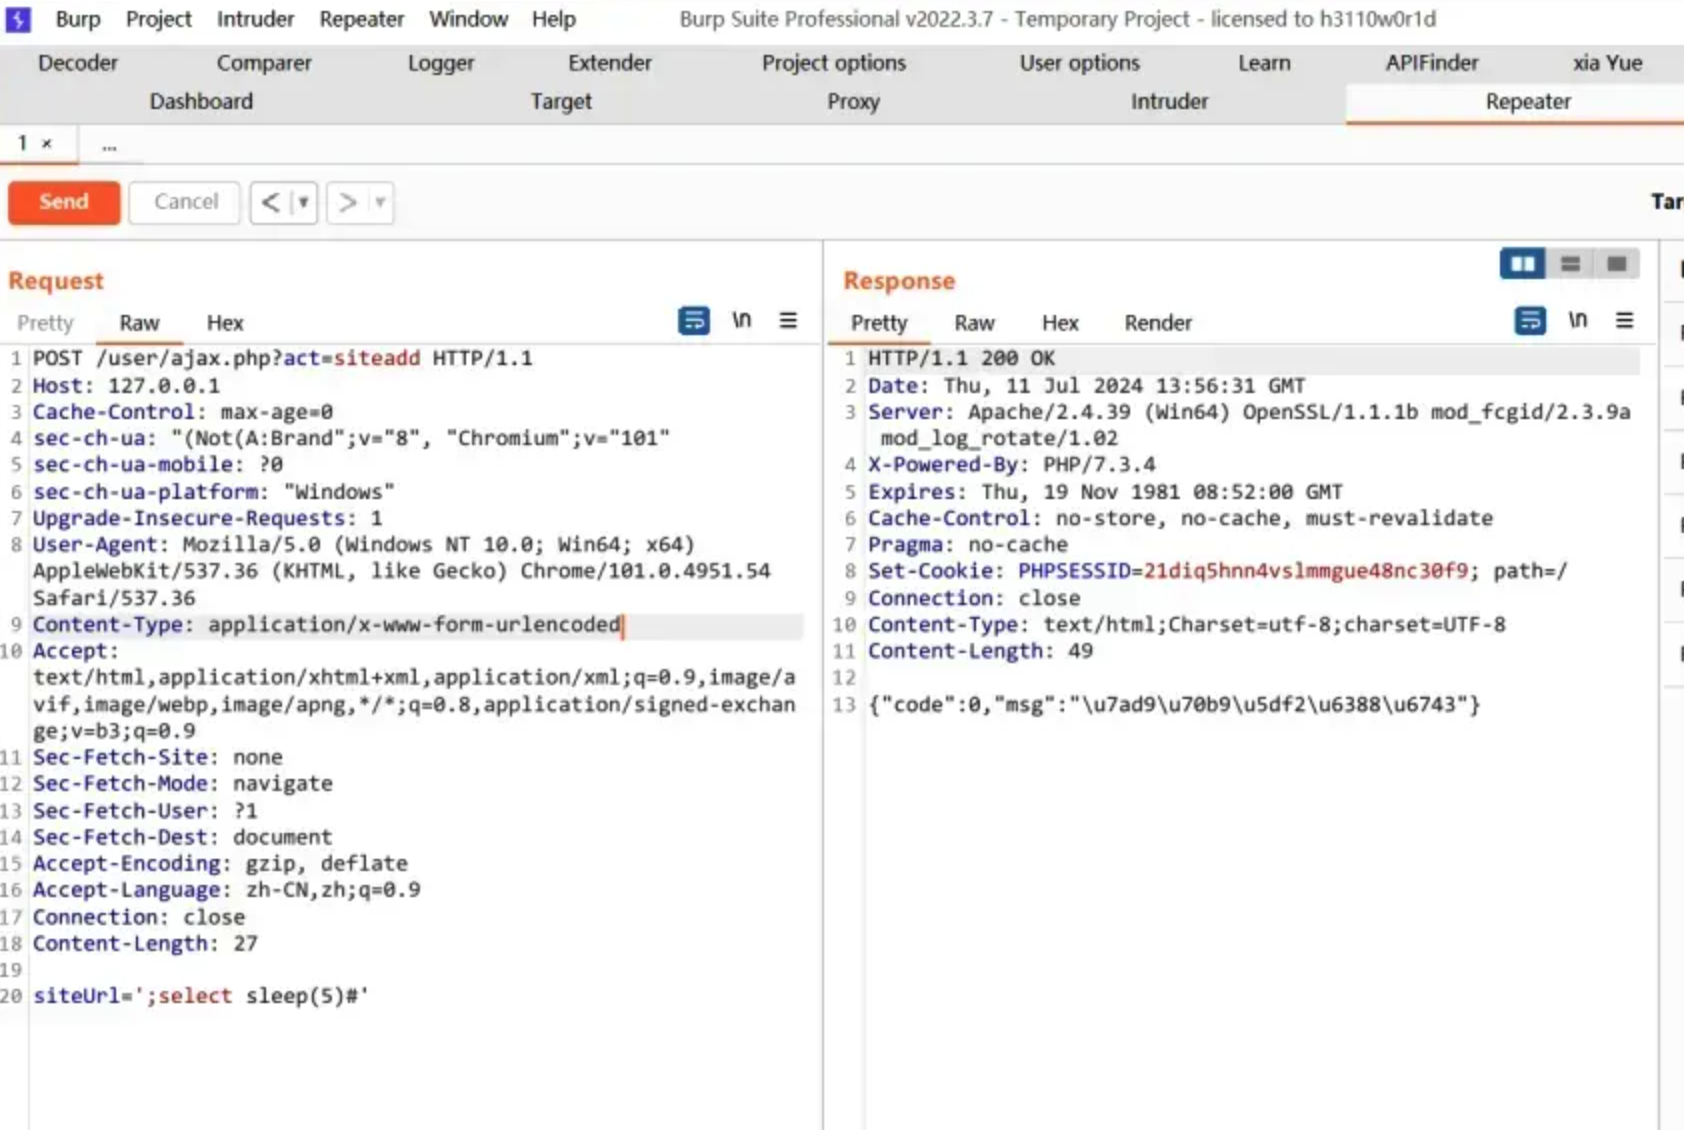Image resolution: width=1684 pixels, height=1130 pixels.
Task: Add a new Repeater tab with ellipsis
Action: click(x=109, y=146)
